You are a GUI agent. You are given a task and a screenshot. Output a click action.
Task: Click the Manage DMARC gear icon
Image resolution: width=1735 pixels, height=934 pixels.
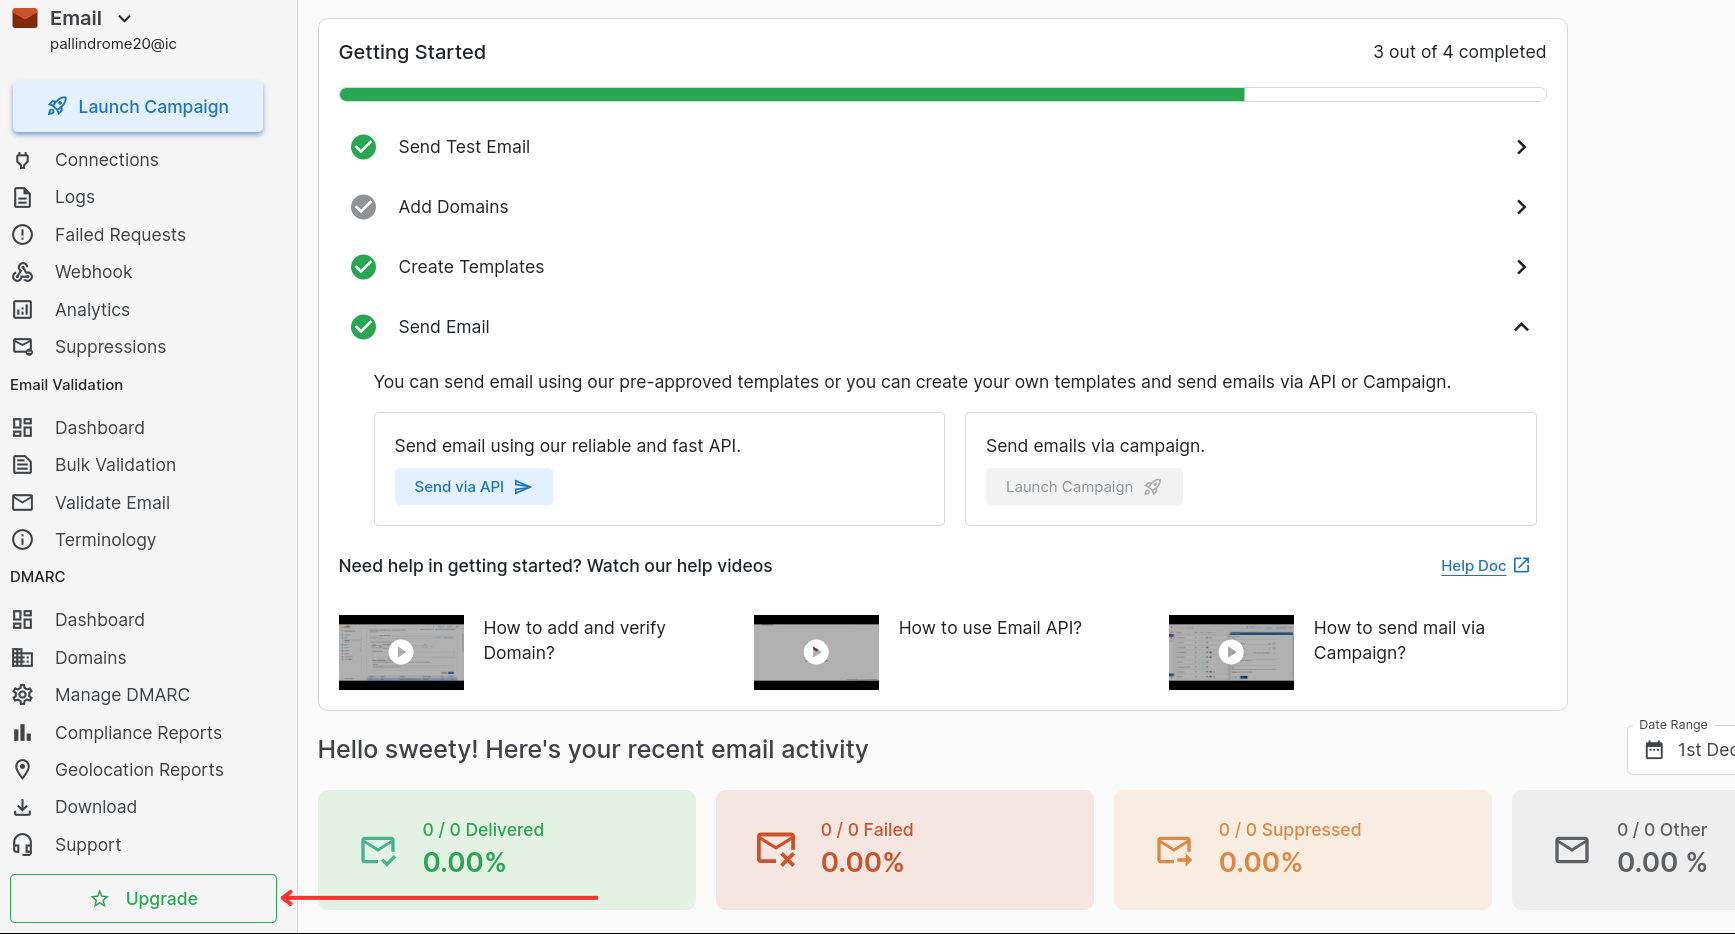click(22, 695)
